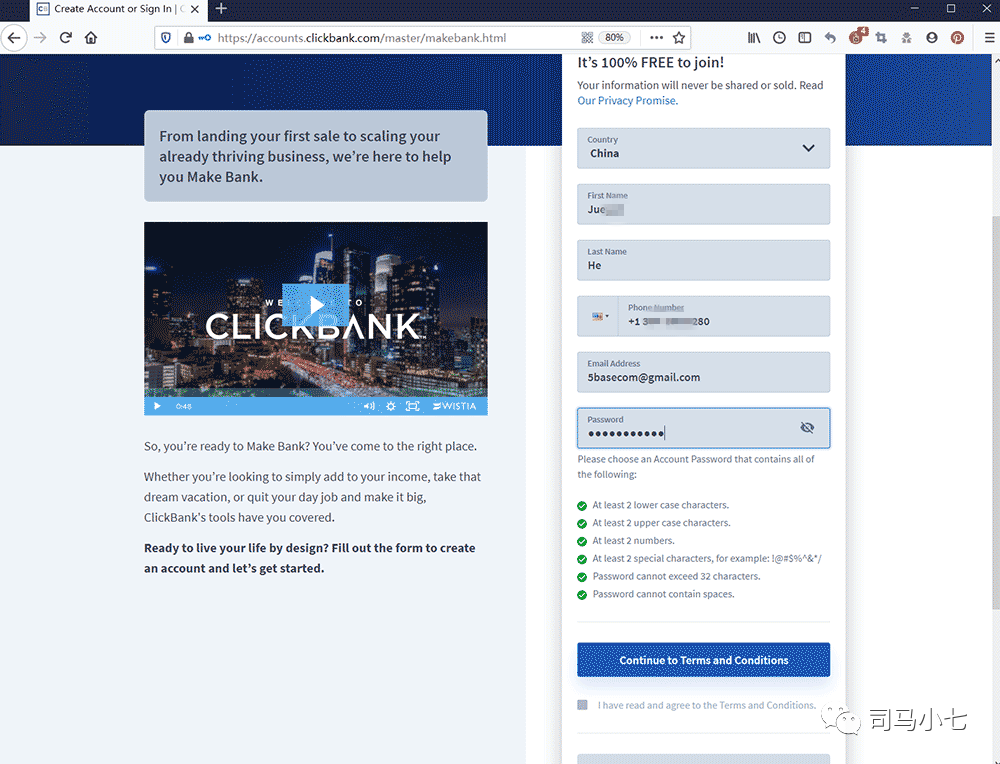Open the tracking protection shield

point(166,38)
